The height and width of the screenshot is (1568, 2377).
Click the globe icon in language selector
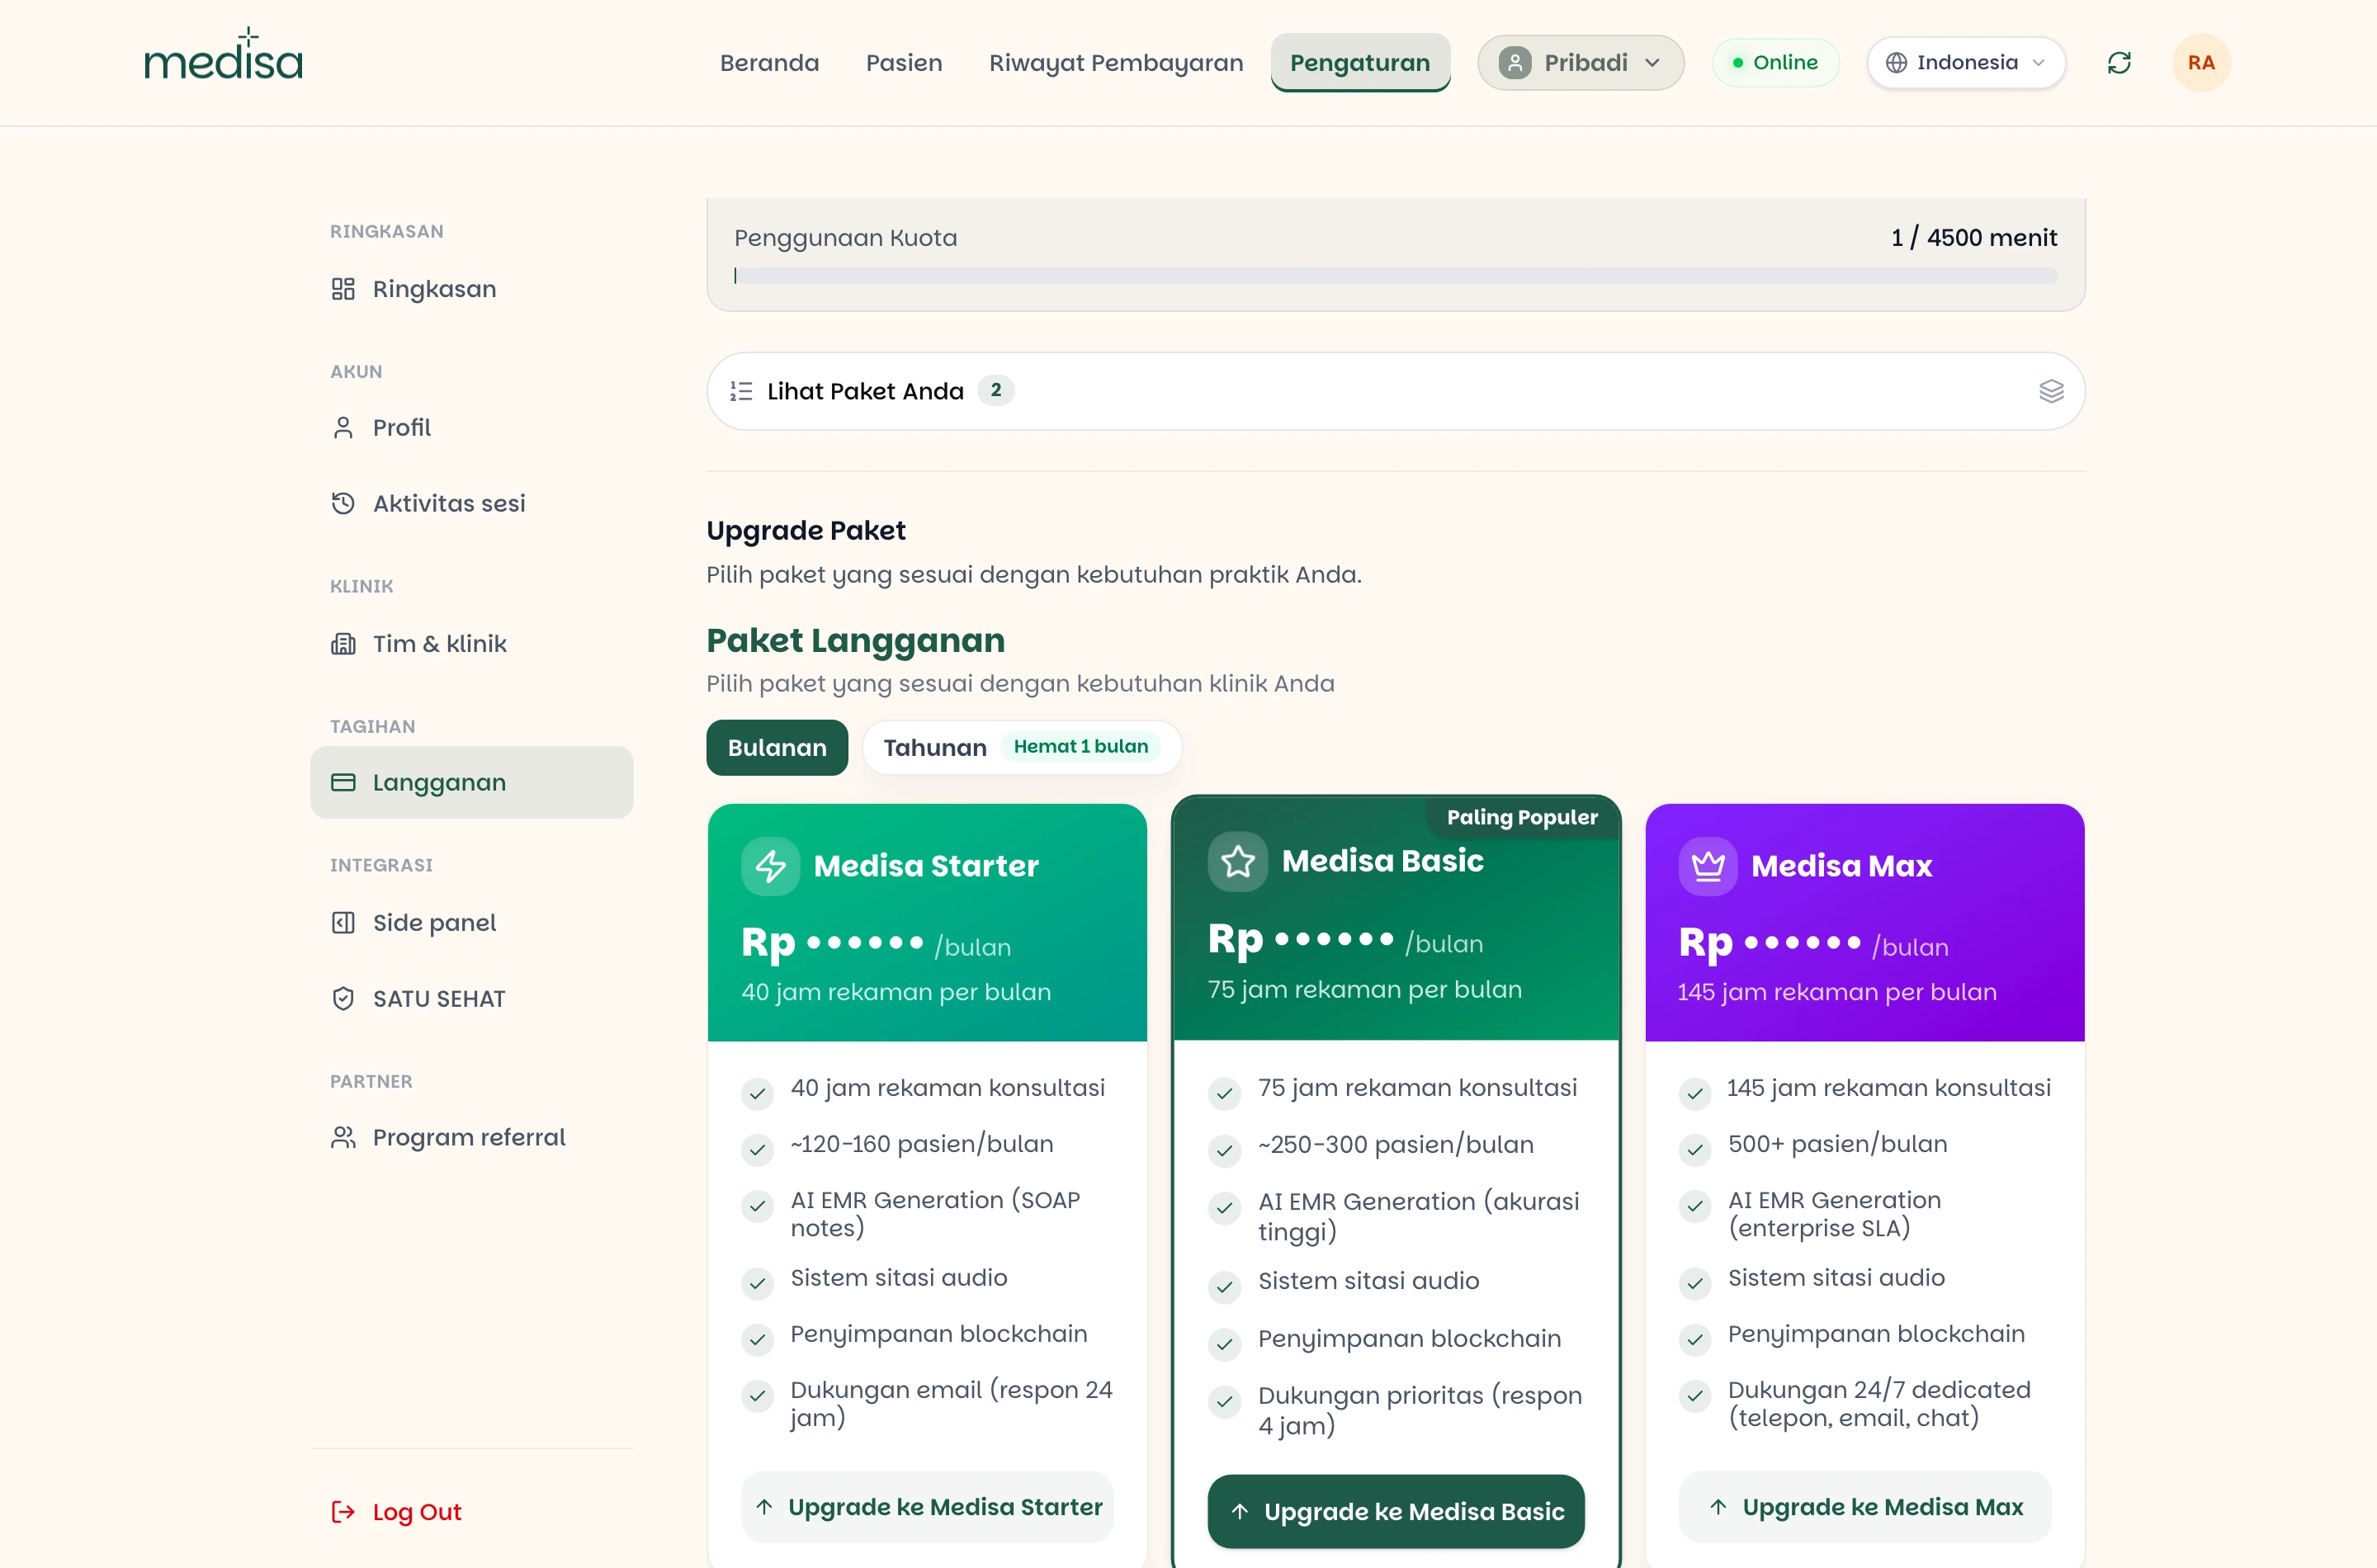(1896, 63)
